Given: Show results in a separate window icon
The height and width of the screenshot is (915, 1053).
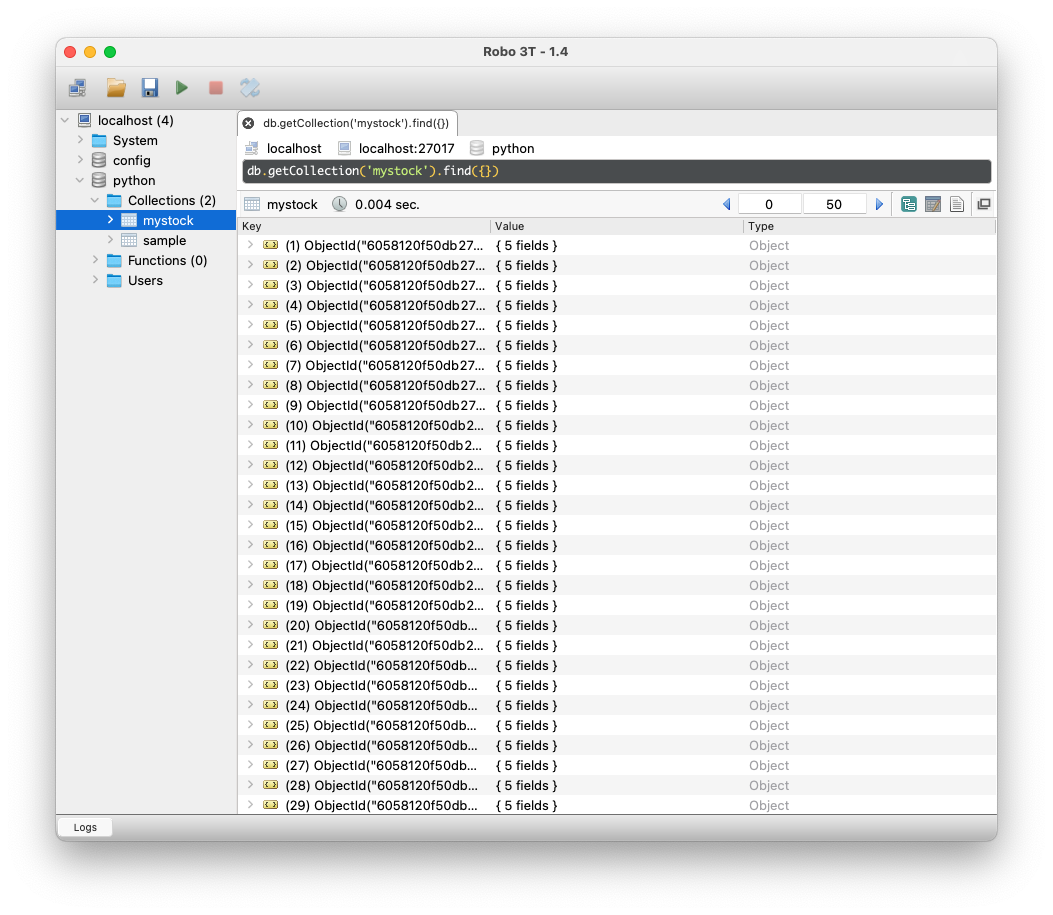Looking at the screenshot, I should point(984,204).
